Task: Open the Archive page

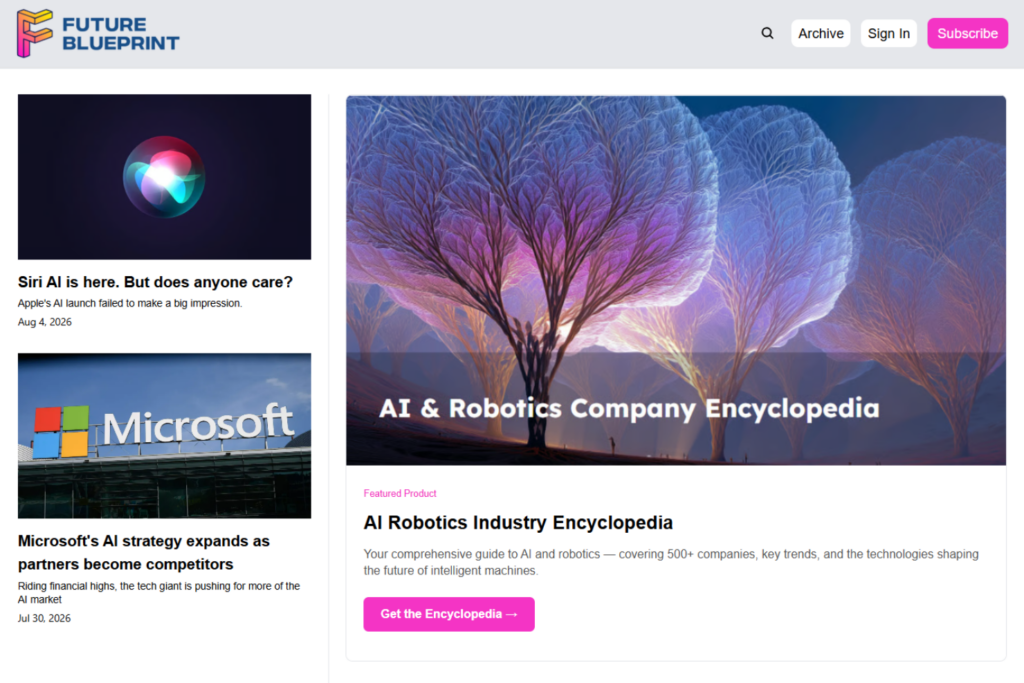Action: pos(820,33)
